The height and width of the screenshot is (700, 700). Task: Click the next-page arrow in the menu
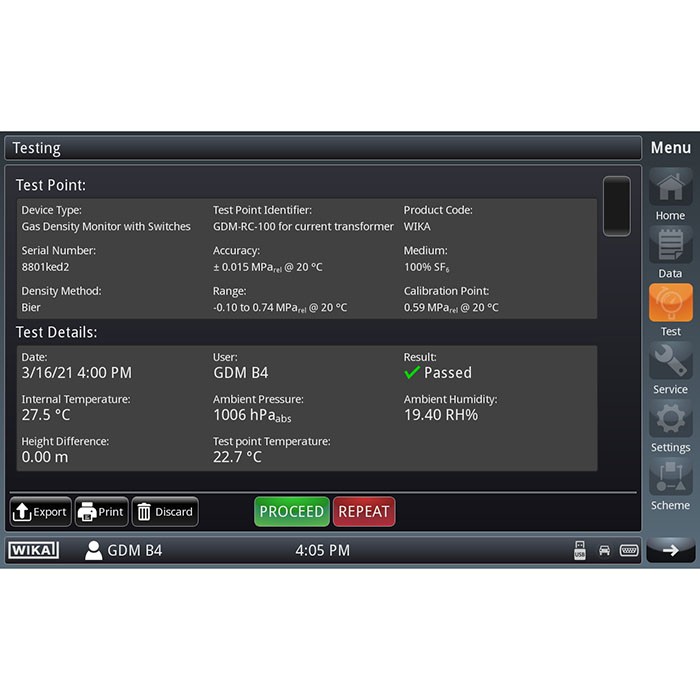tap(671, 550)
